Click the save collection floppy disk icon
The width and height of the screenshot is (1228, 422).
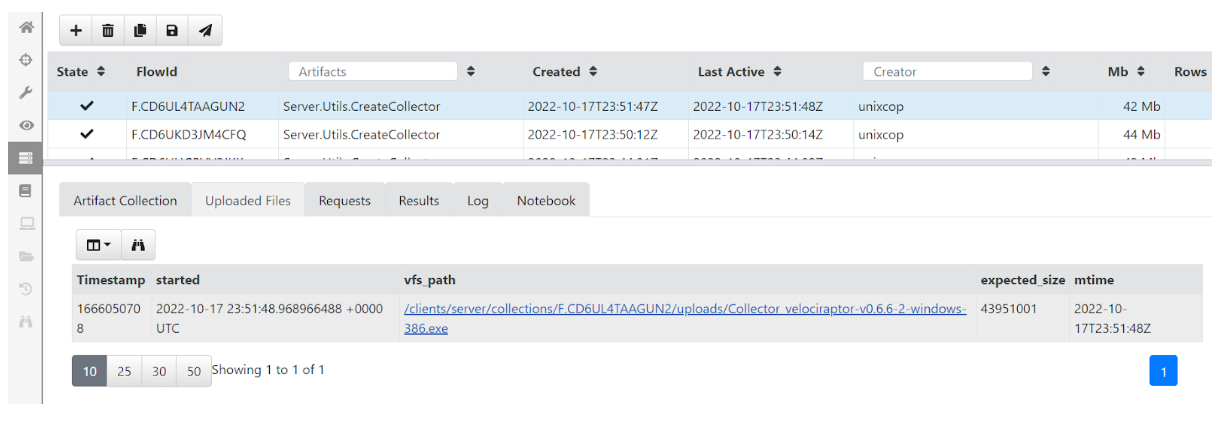coord(172,31)
